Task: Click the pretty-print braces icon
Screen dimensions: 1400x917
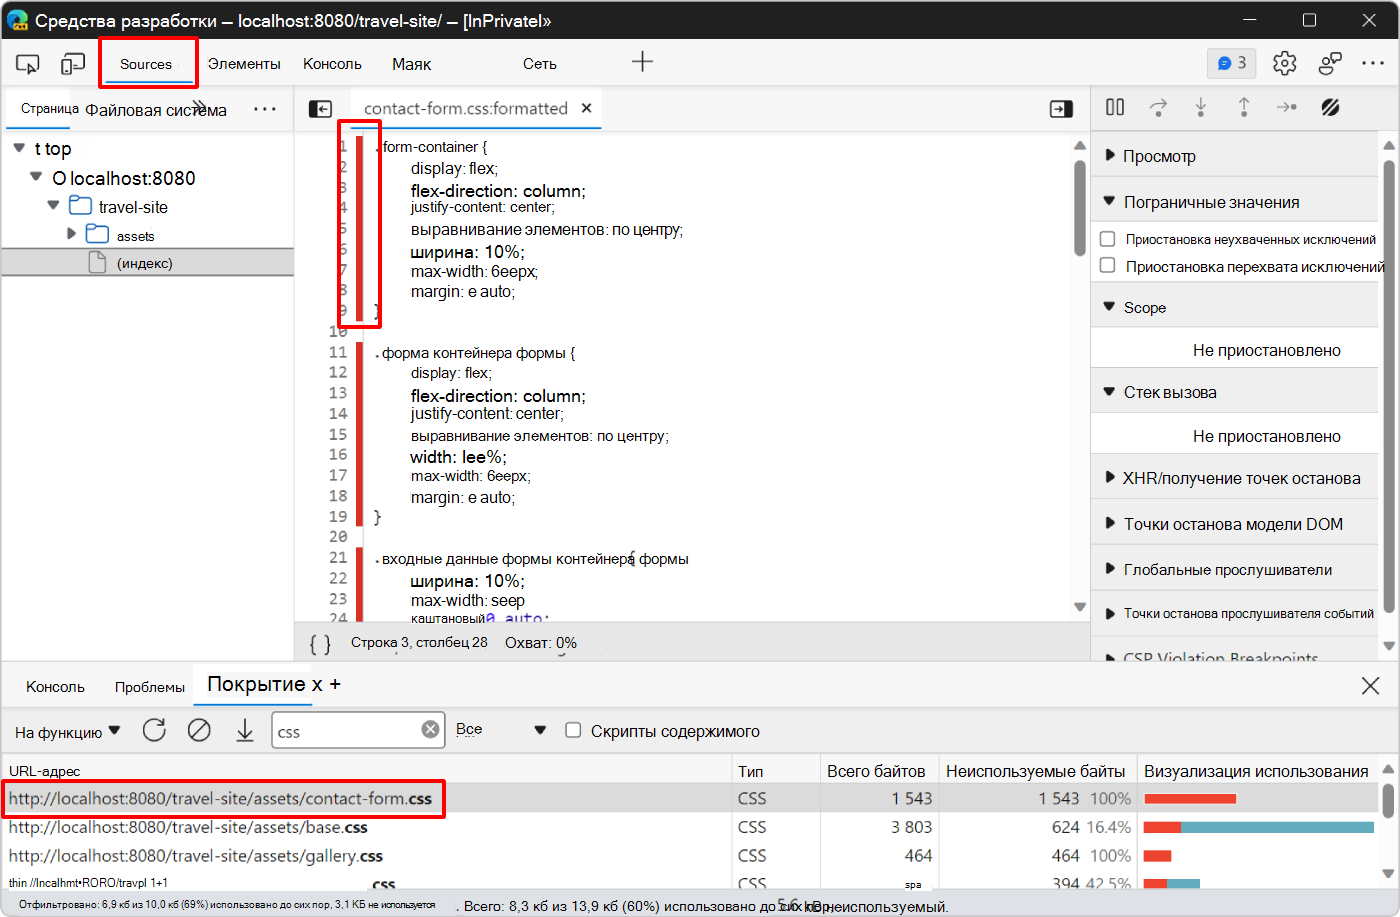Action: tap(320, 644)
